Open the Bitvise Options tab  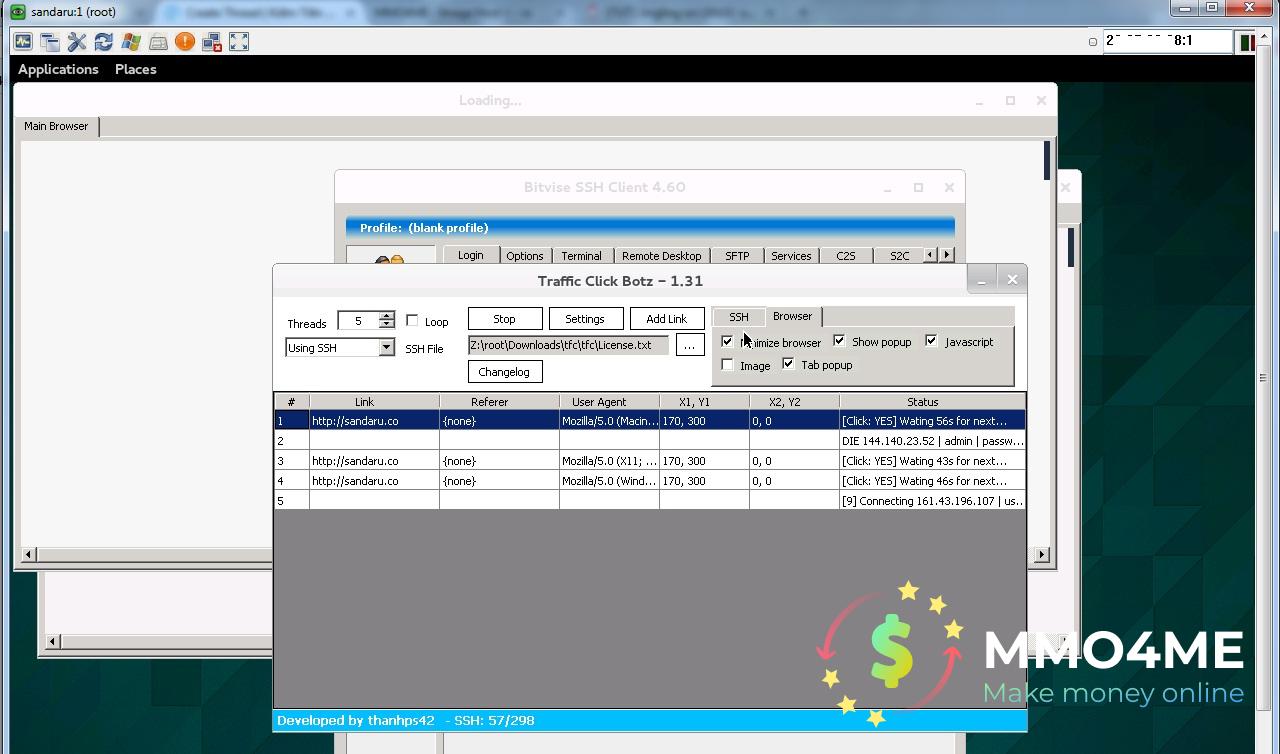pyautogui.click(x=525, y=256)
